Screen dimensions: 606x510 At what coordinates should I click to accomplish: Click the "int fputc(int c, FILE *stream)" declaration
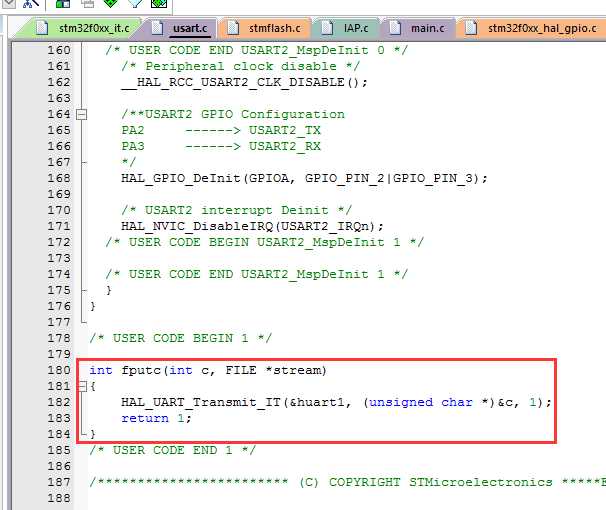[208, 370]
